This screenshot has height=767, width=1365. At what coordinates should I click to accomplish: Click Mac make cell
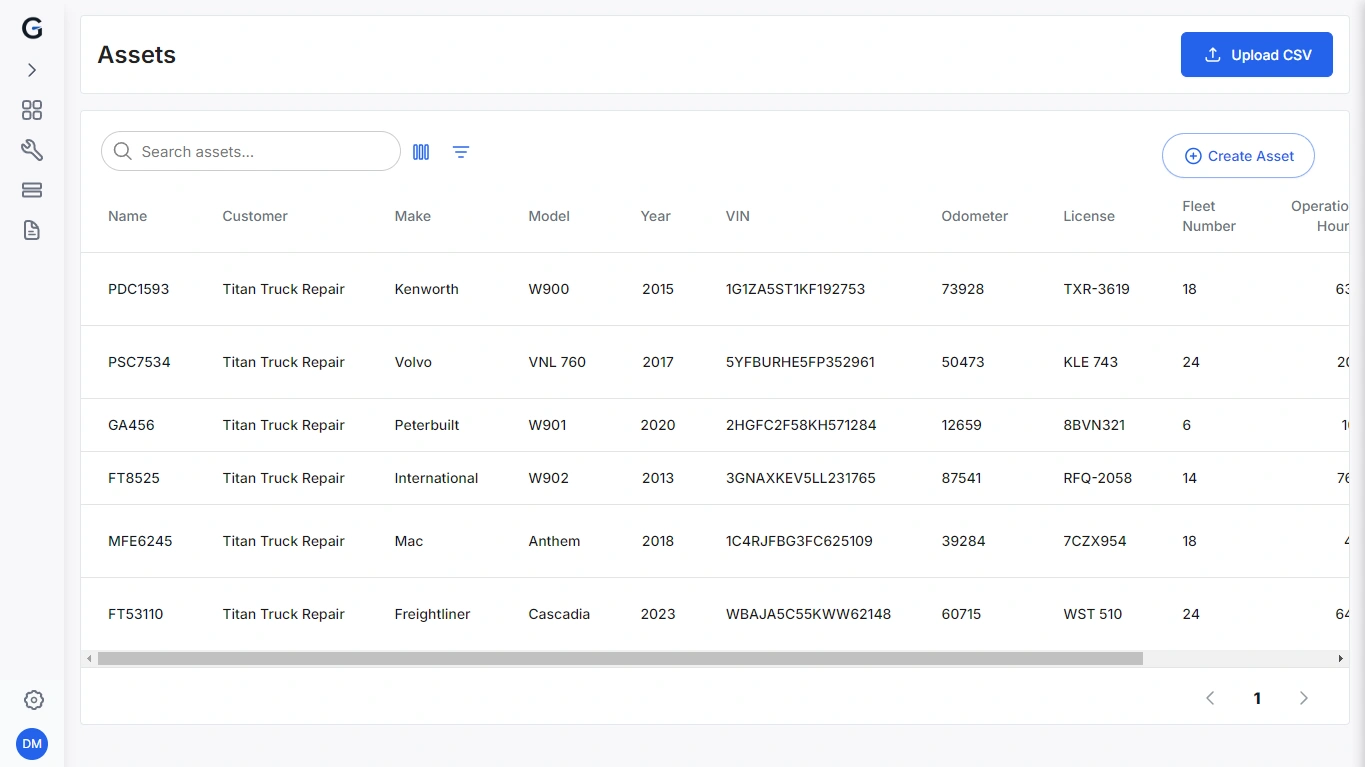(409, 541)
